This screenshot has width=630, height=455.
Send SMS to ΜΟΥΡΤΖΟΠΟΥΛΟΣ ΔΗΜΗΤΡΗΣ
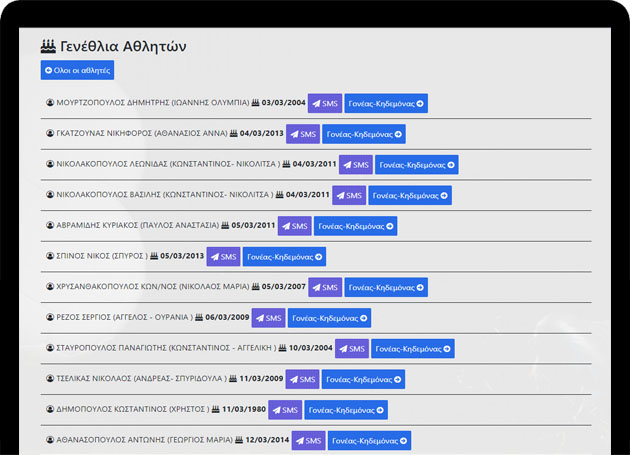[325, 103]
